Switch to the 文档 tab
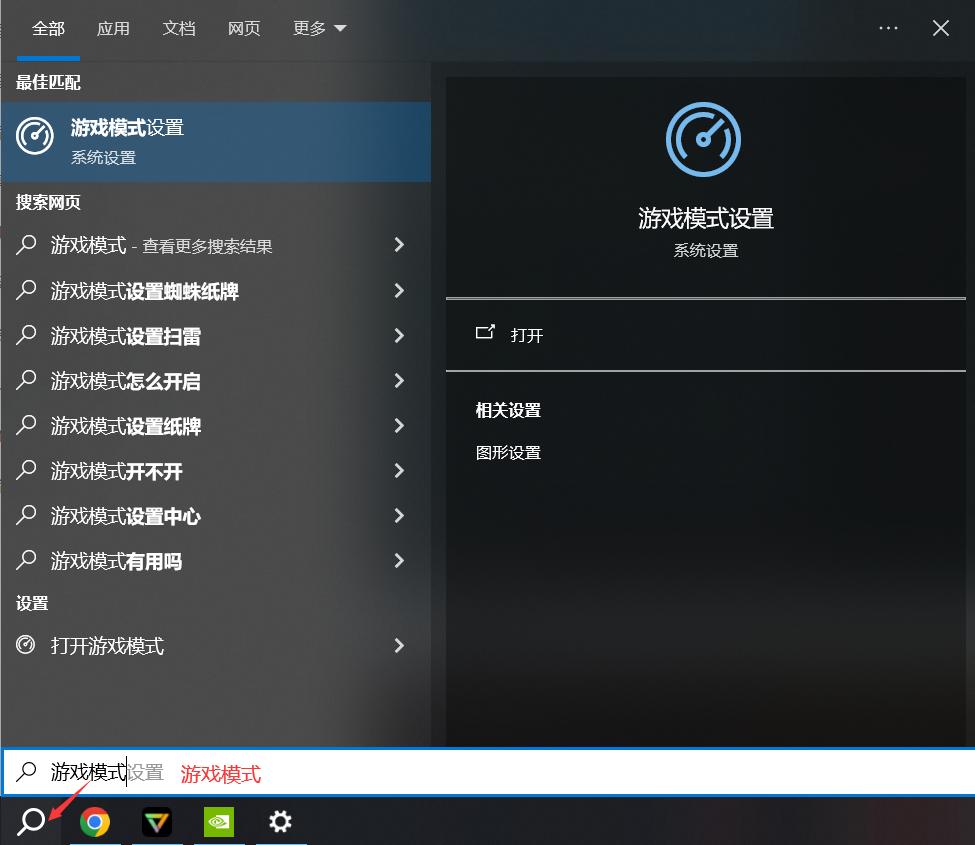This screenshot has height=845, width=975. 179,28
